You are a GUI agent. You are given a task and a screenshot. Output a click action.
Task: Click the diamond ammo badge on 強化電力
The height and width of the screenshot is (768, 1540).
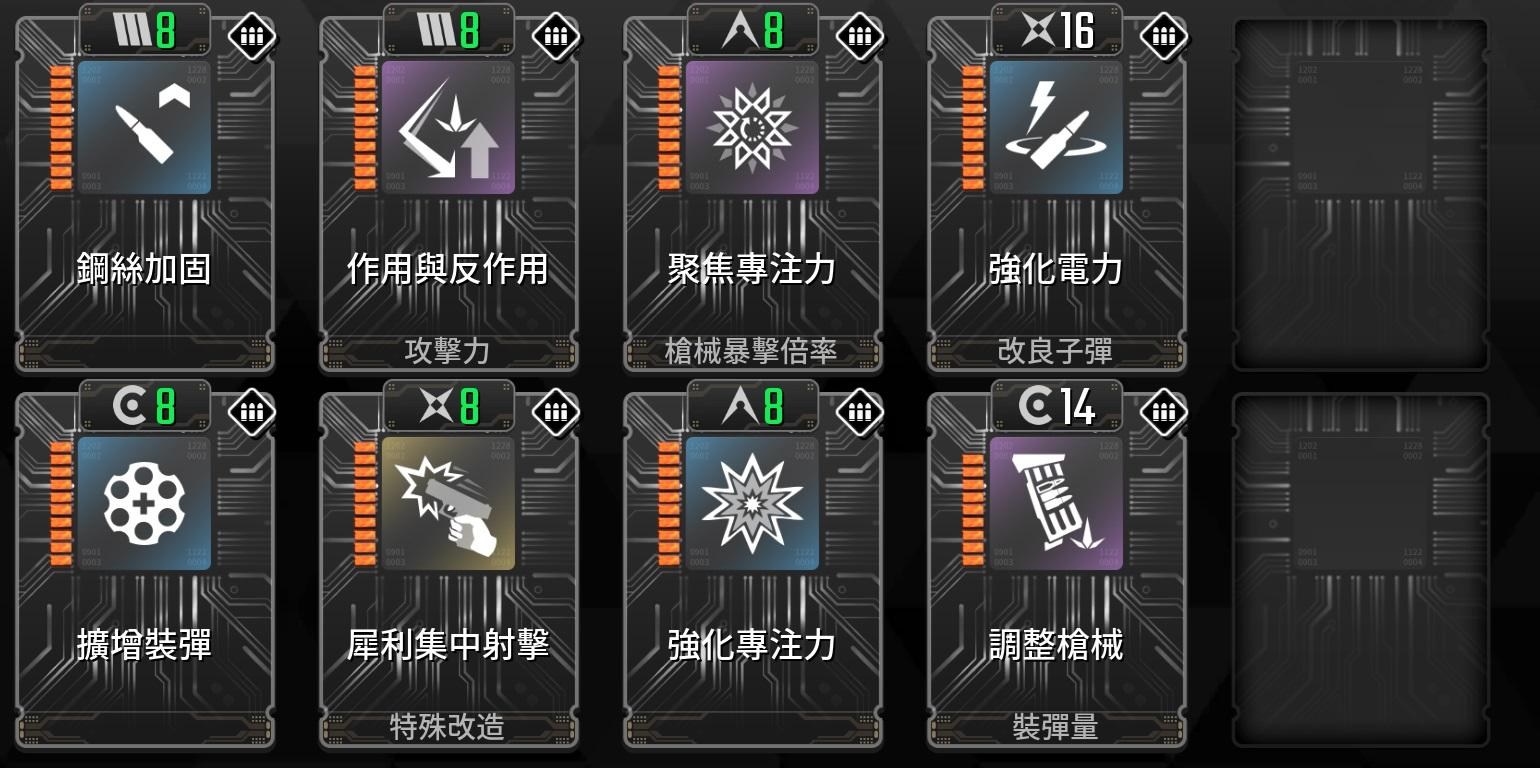tap(1164, 37)
